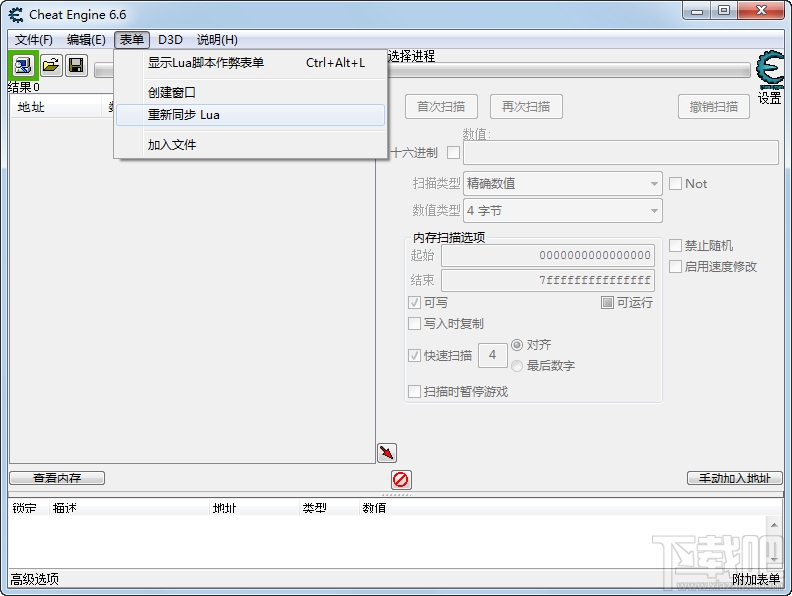
Task: Click the 类型 column header
Action: 329,508
